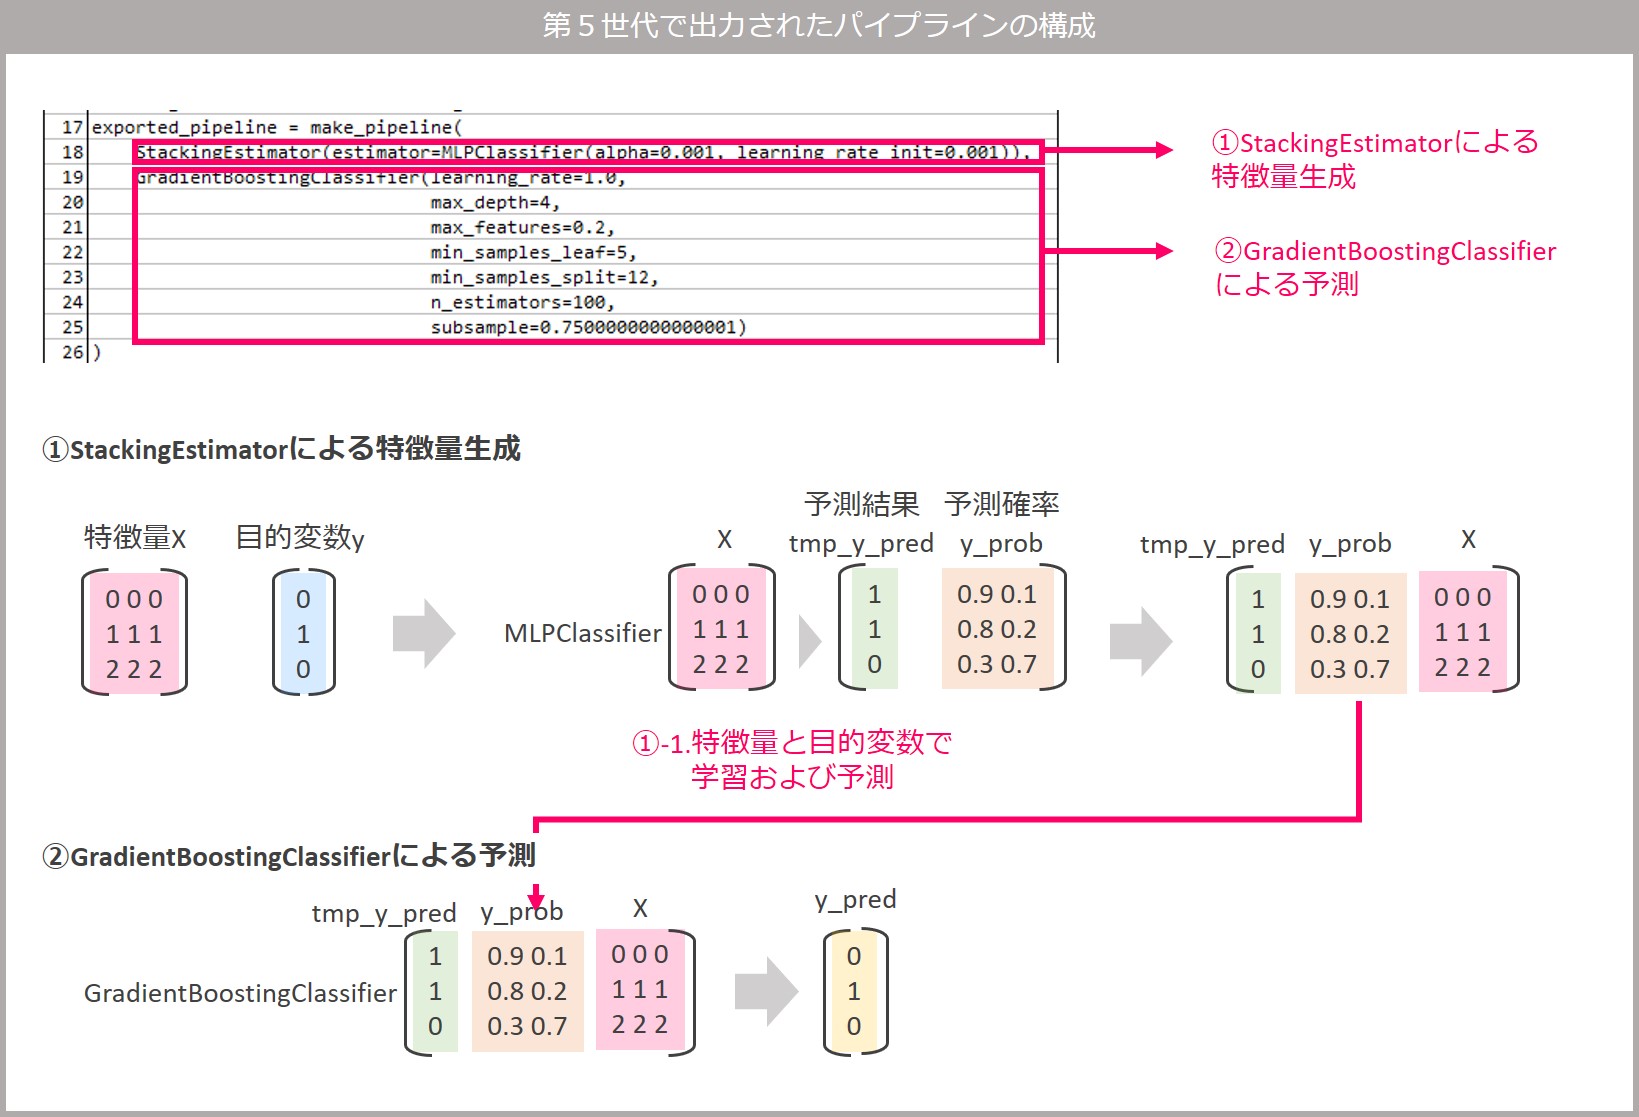Click the gray arrow after the y_prob matrix under 予測確率
This screenshot has width=1639, height=1117.
click(x=1140, y=641)
